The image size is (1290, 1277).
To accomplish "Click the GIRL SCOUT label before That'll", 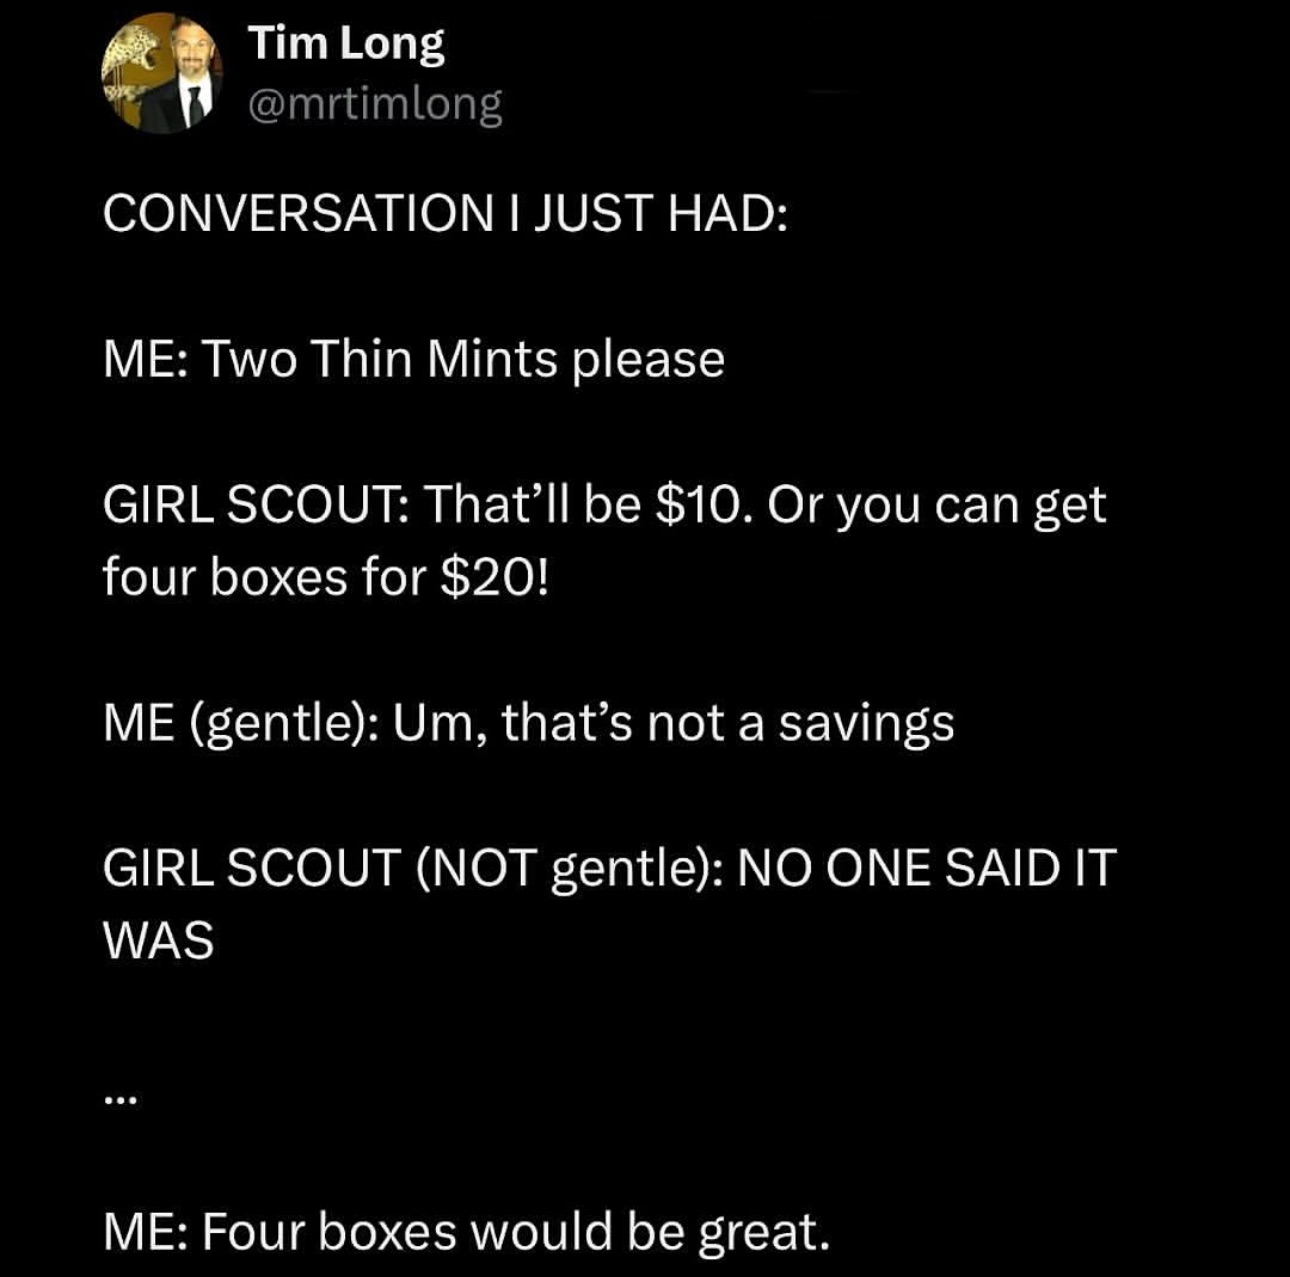I will point(255,505).
